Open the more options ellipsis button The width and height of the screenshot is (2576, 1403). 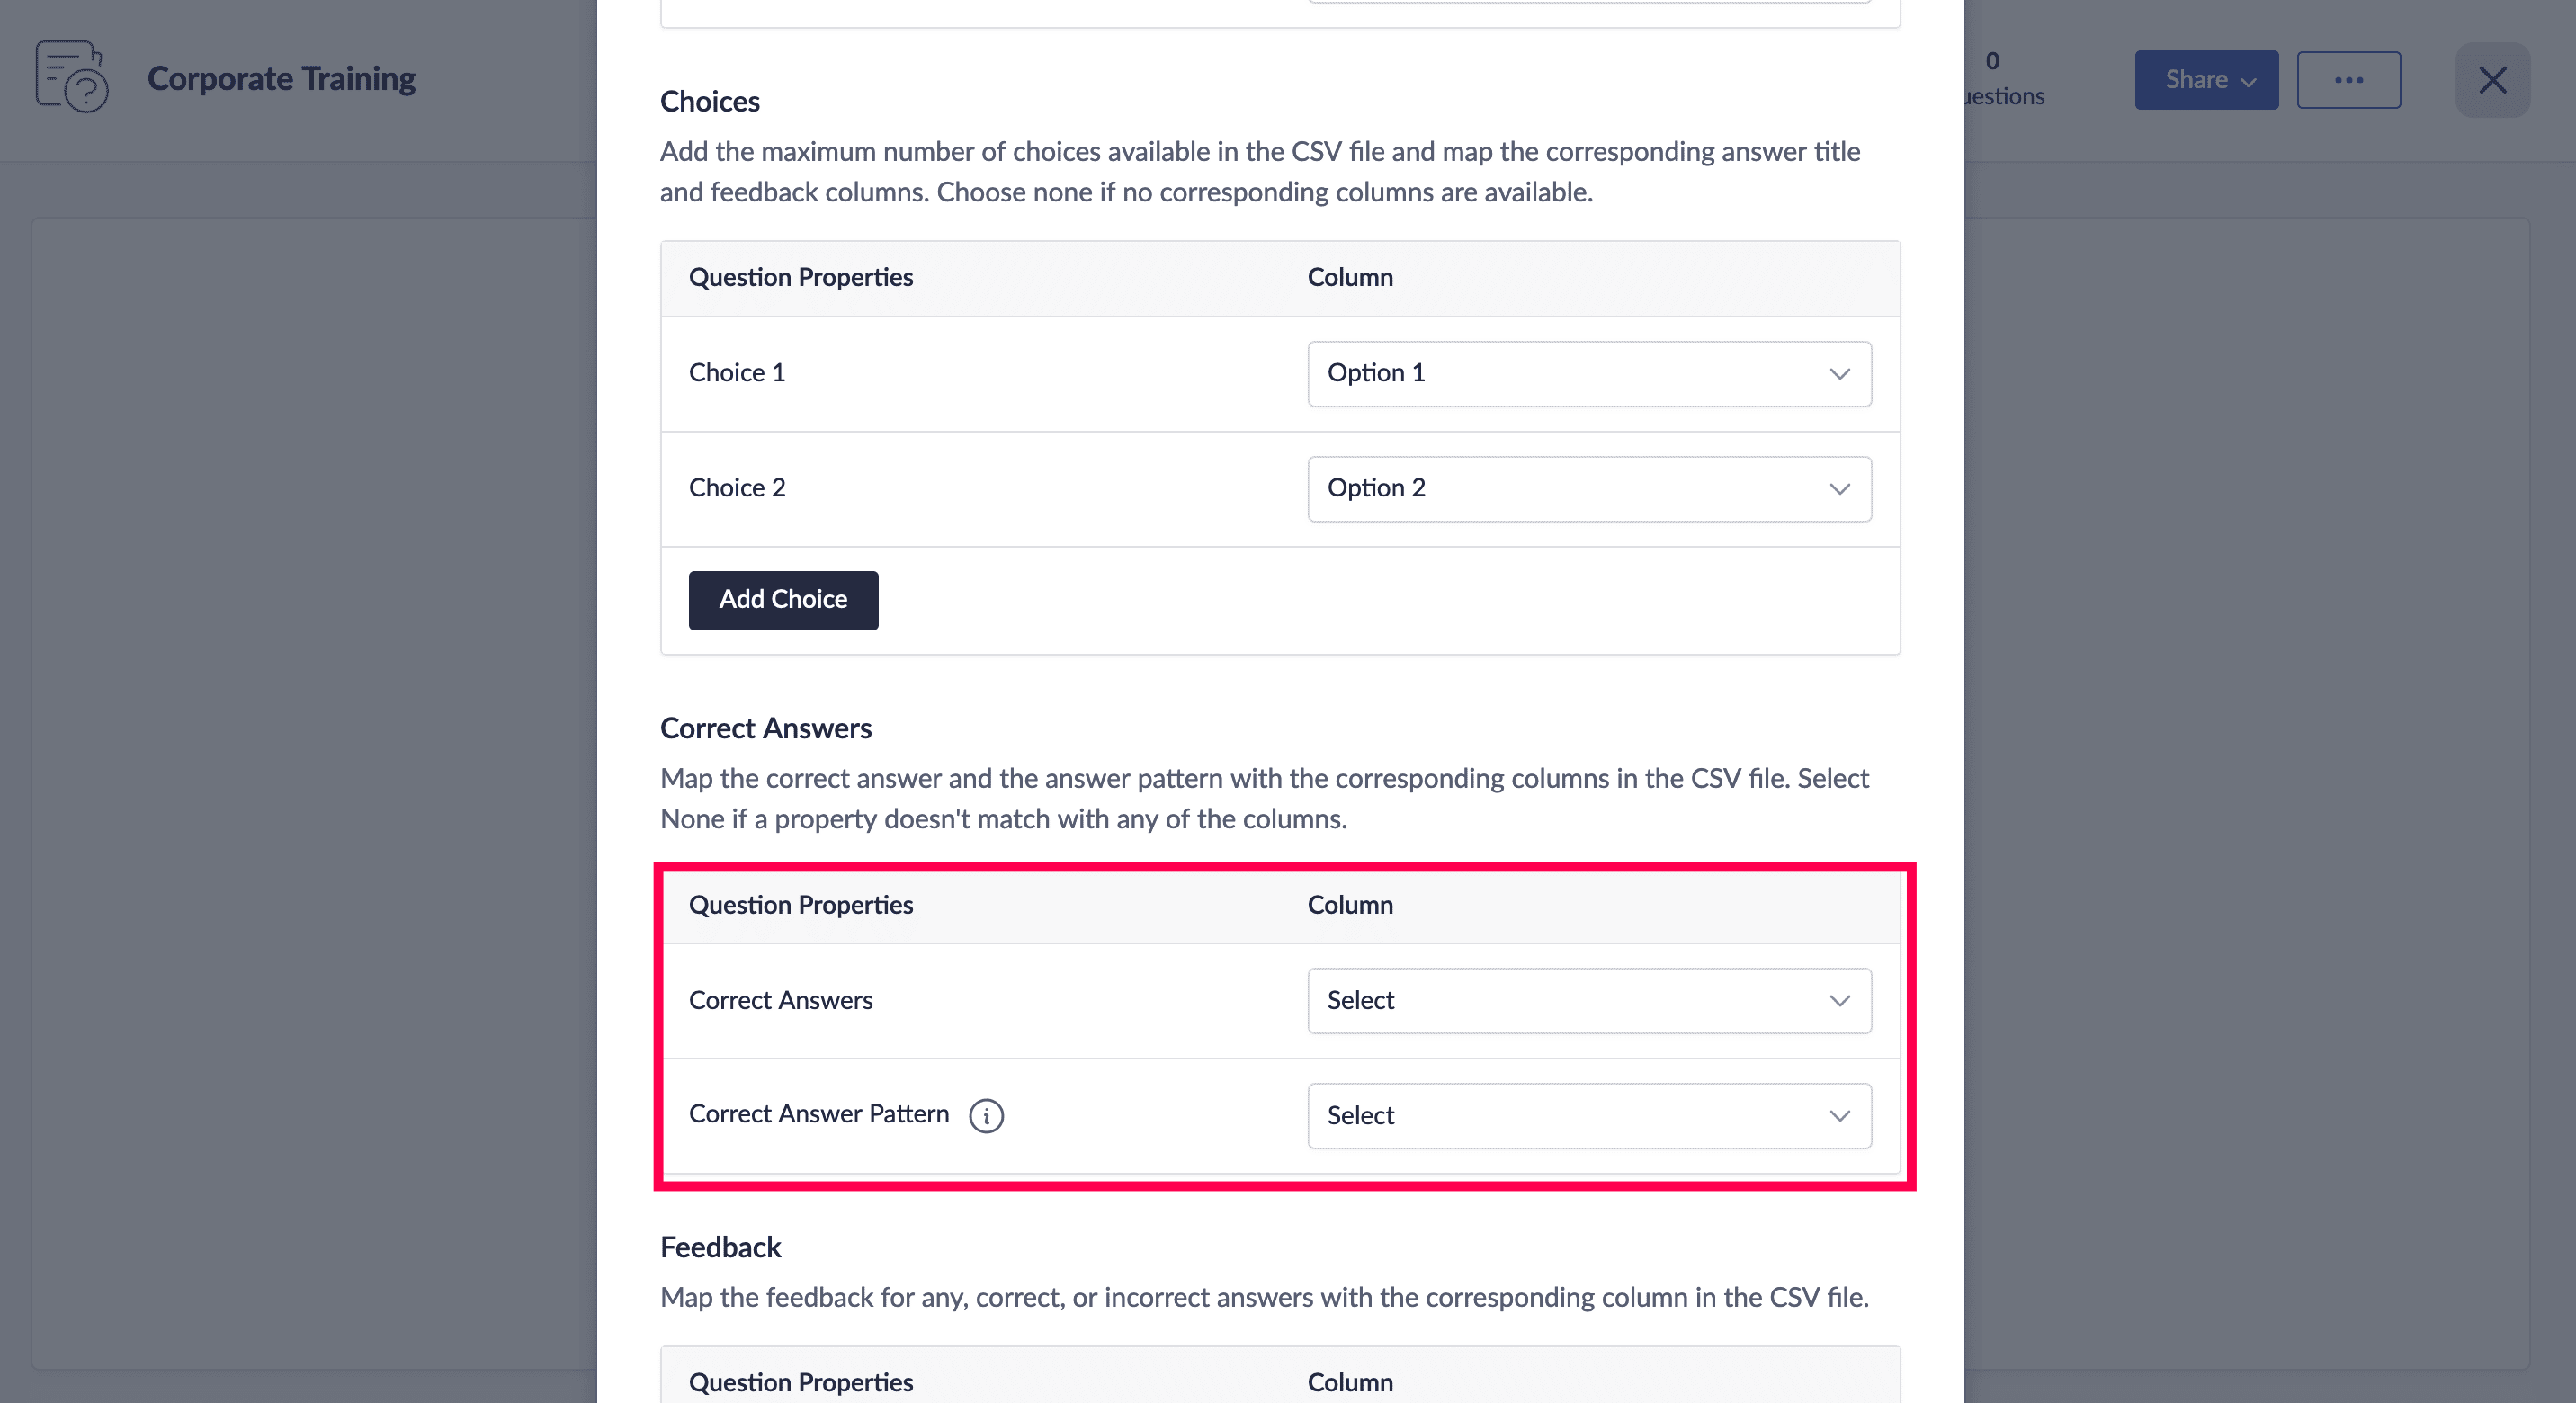(x=2348, y=80)
